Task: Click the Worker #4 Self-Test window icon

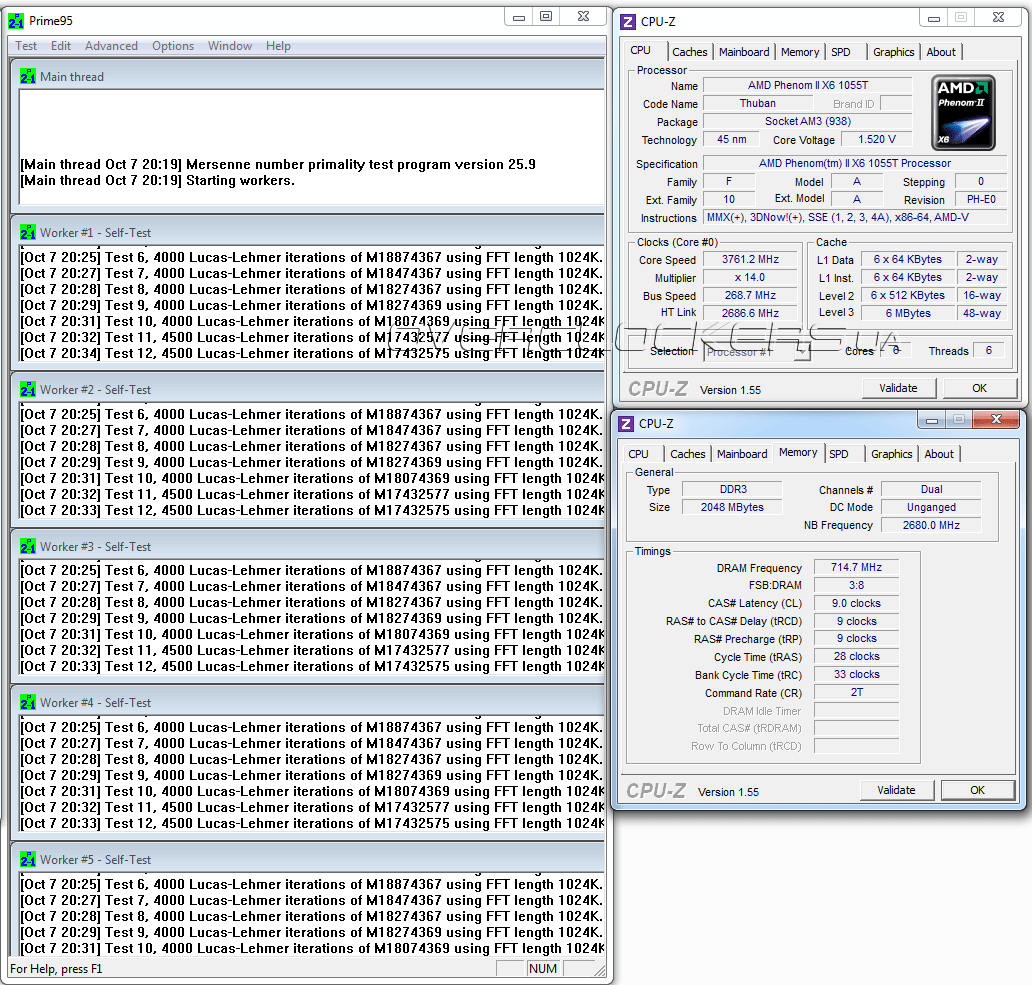Action: [x=28, y=703]
